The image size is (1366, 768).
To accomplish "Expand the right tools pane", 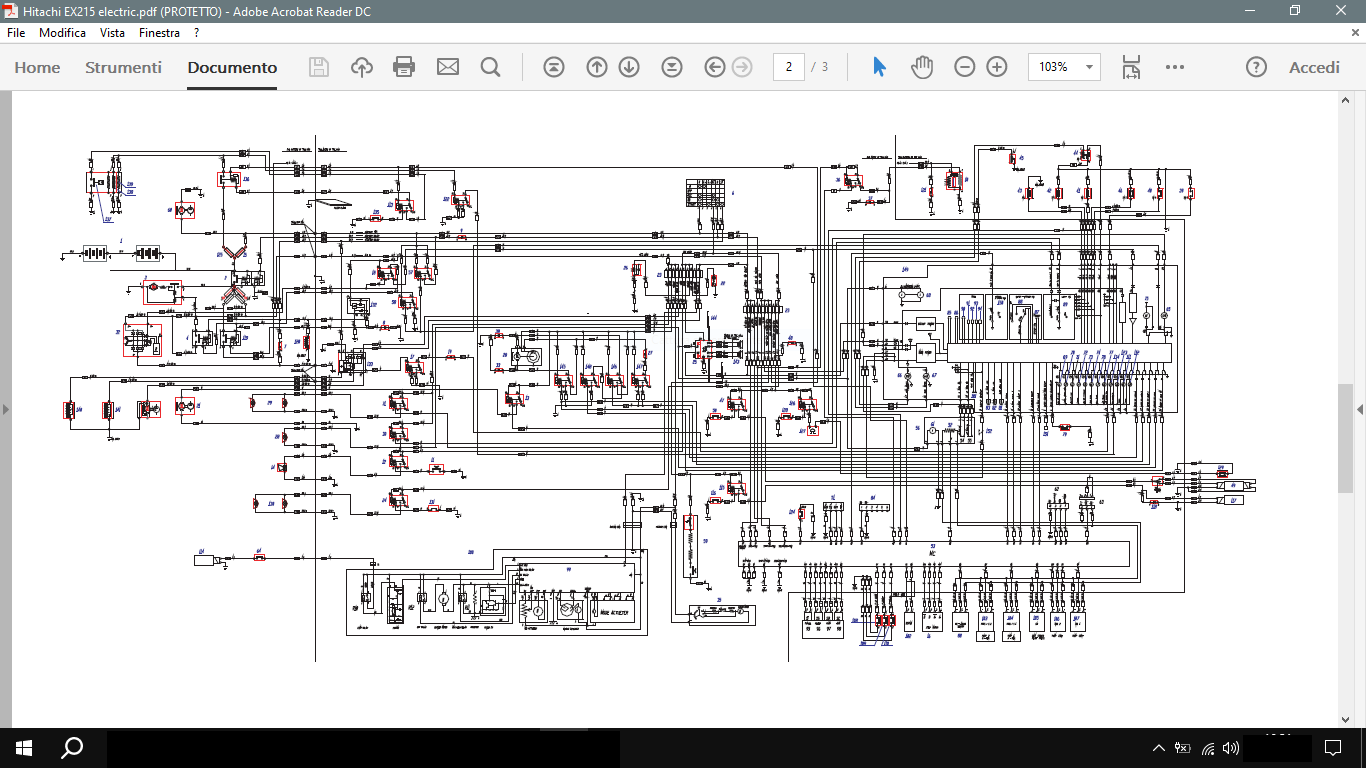I will [x=1360, y=409].
